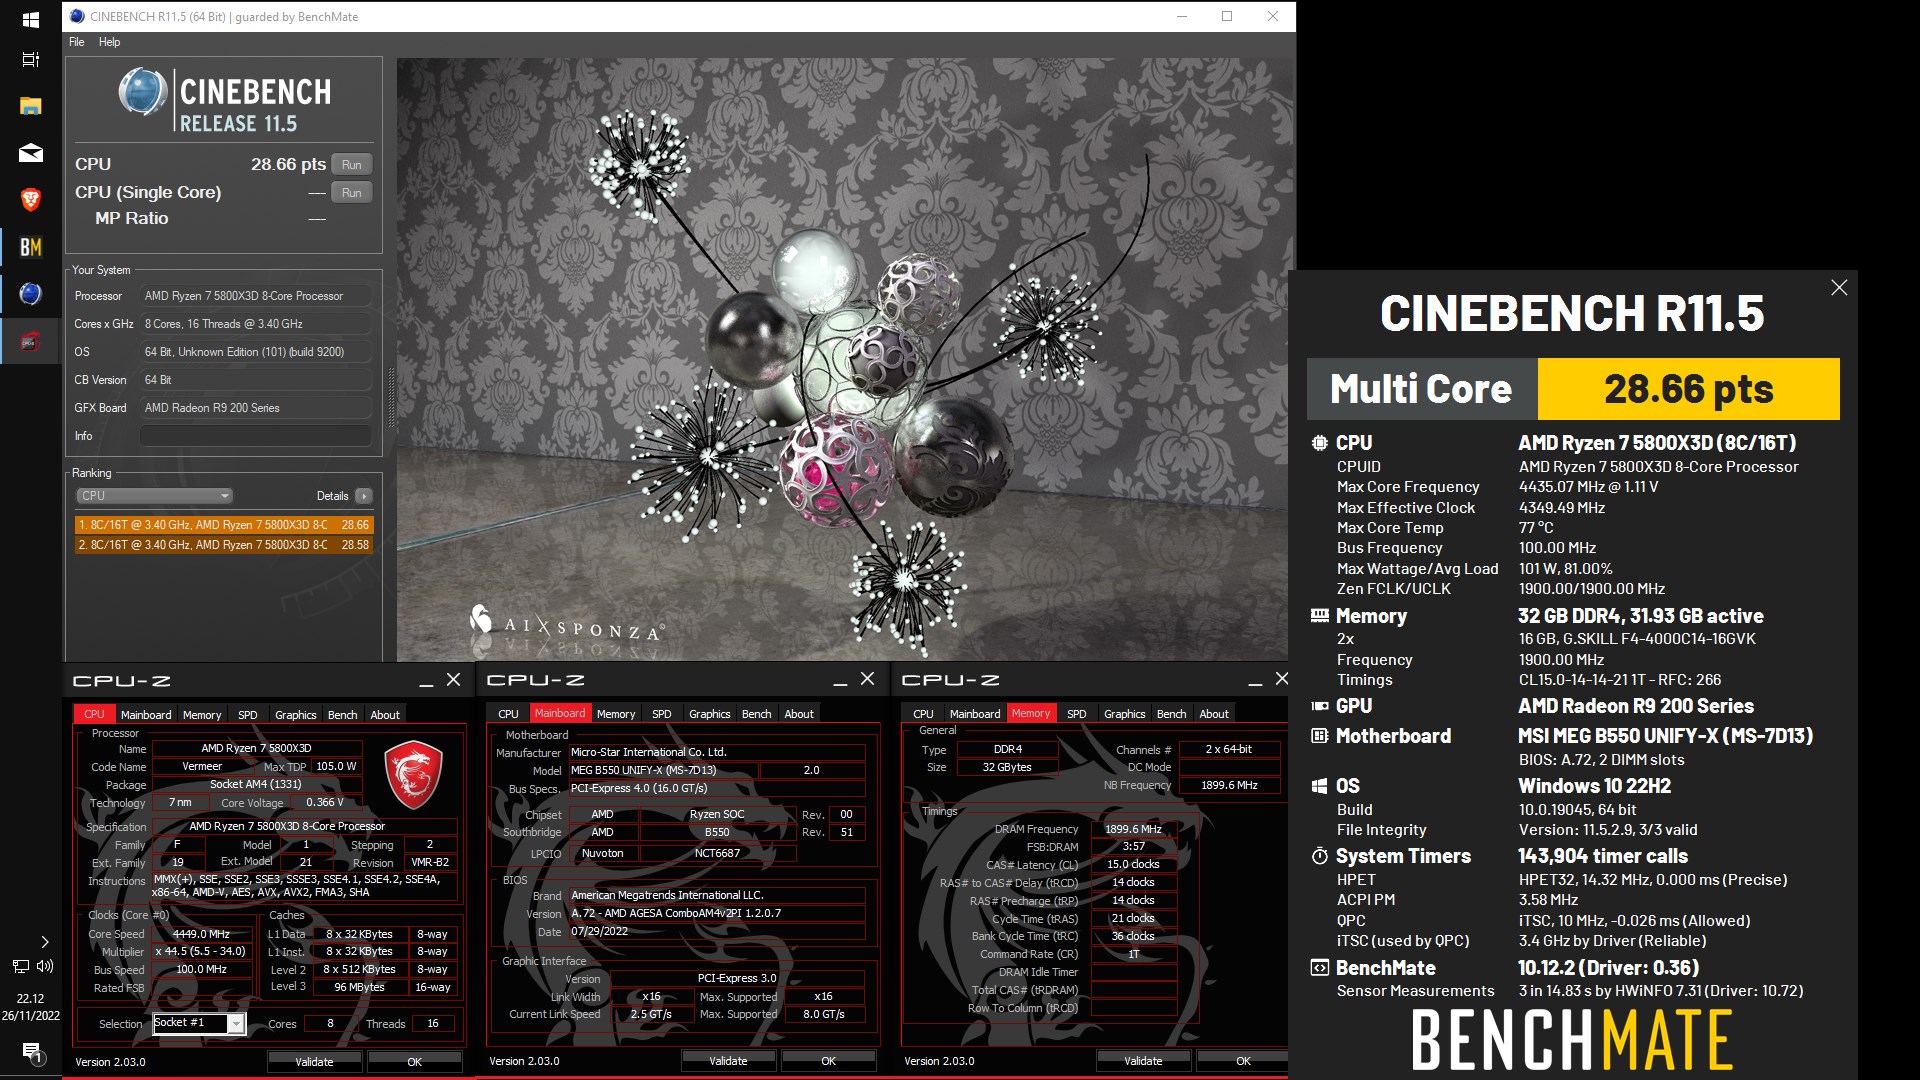This screenshot has width=1920, height=1080.
Task: Show hidden system tray icons chevron
Action: click(44, 942)
